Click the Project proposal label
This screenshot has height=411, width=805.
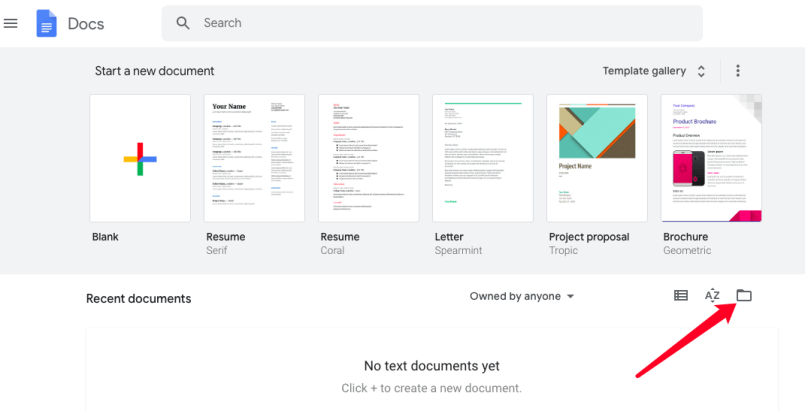point(589,237)
